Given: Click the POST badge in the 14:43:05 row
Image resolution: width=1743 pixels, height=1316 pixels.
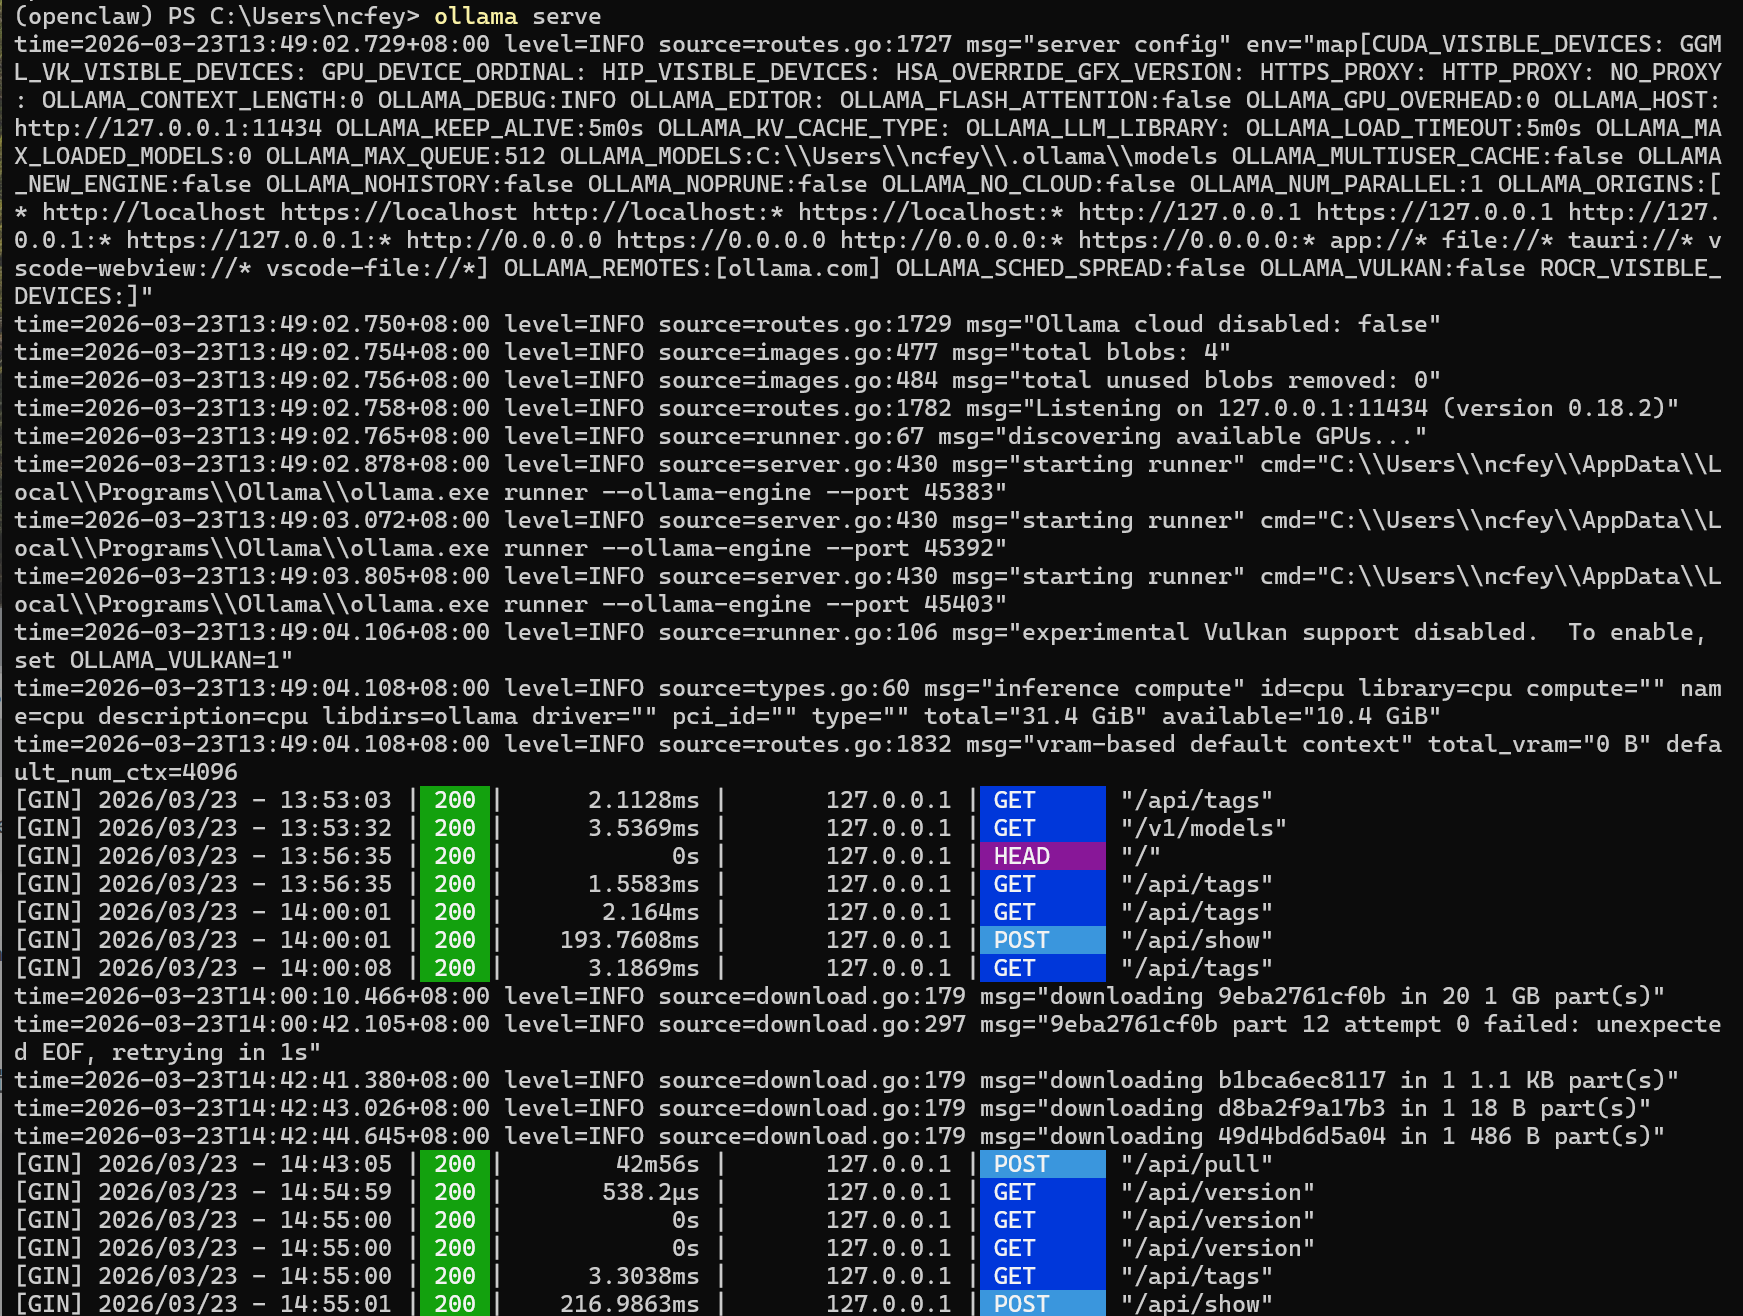Looking at the screenshot, I should (1043, 1164).
